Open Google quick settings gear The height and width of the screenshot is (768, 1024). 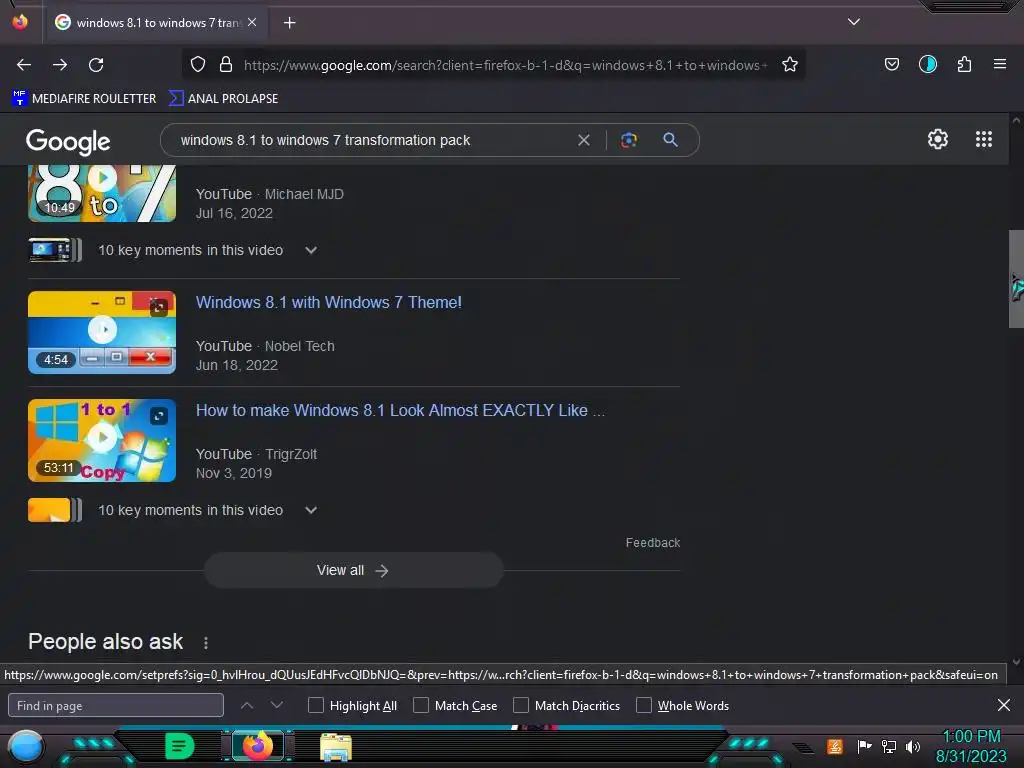tap(938, 139)
